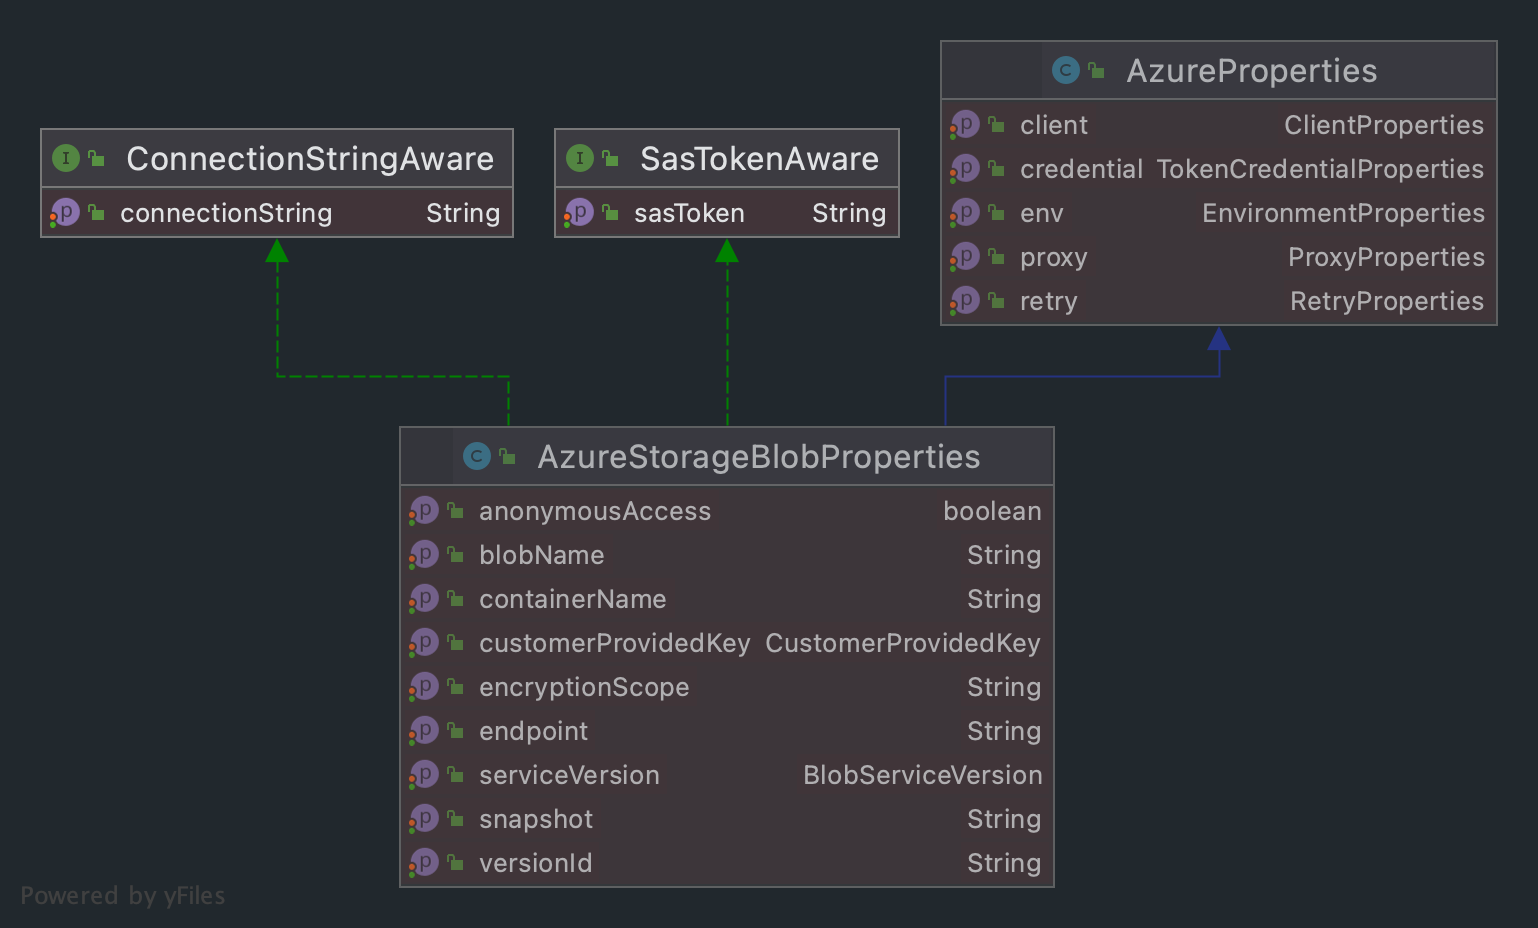
Task: Click the class icon beside AzureProperties
Action: tap(1065, 70)
